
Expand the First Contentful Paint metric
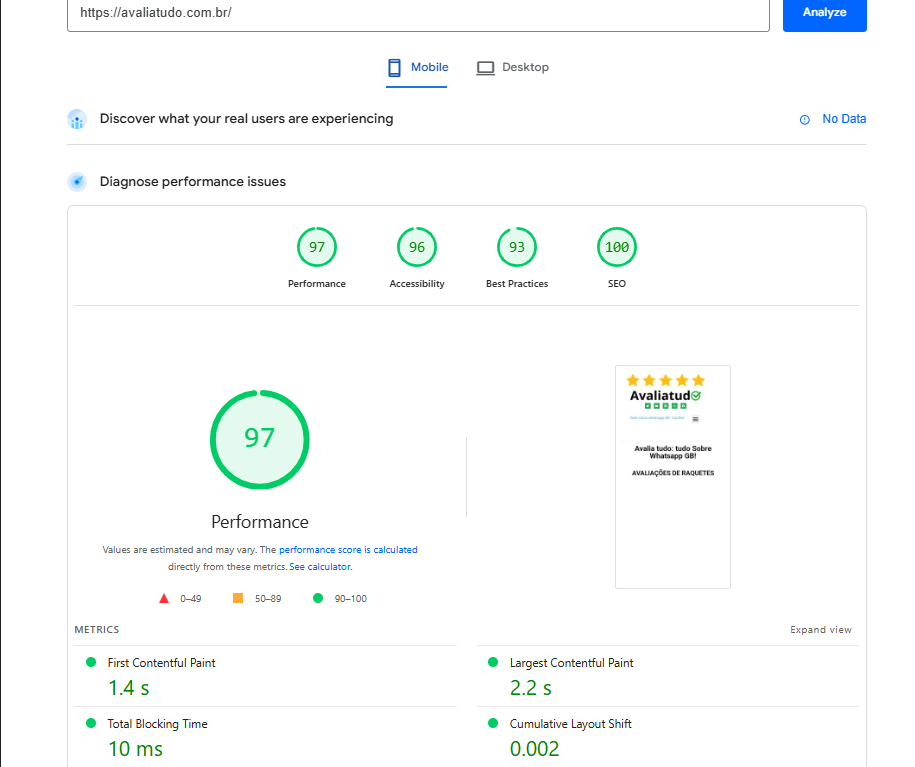(x=161, y=663)
